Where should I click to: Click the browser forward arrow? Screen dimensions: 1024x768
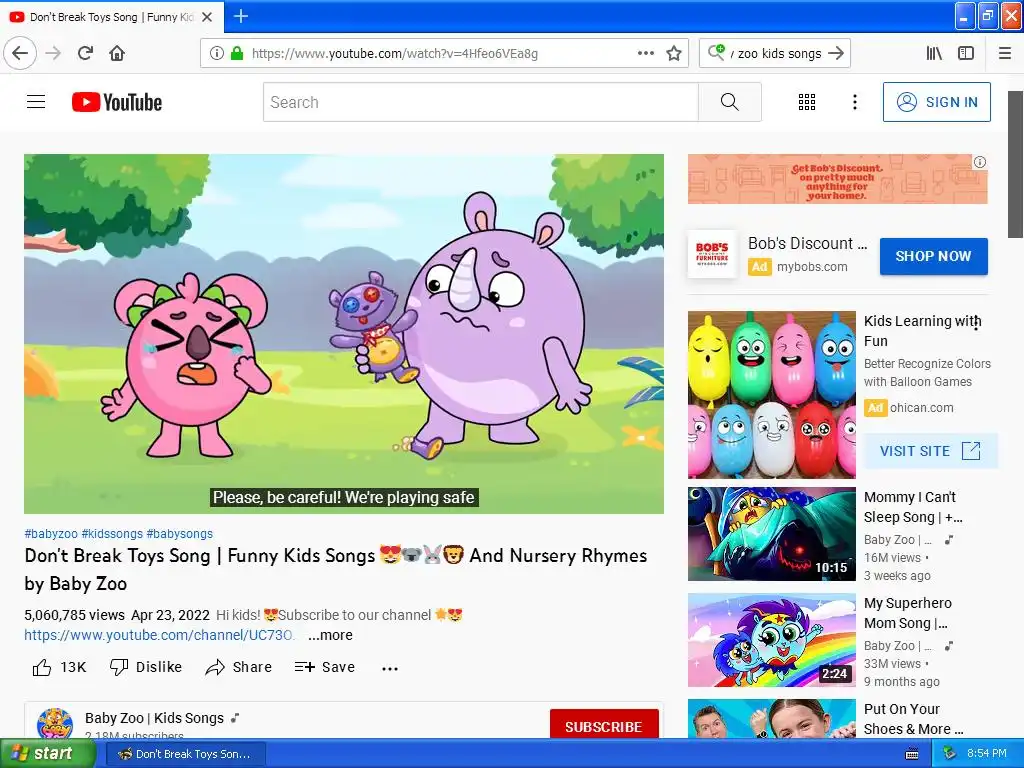pos(54,53)
